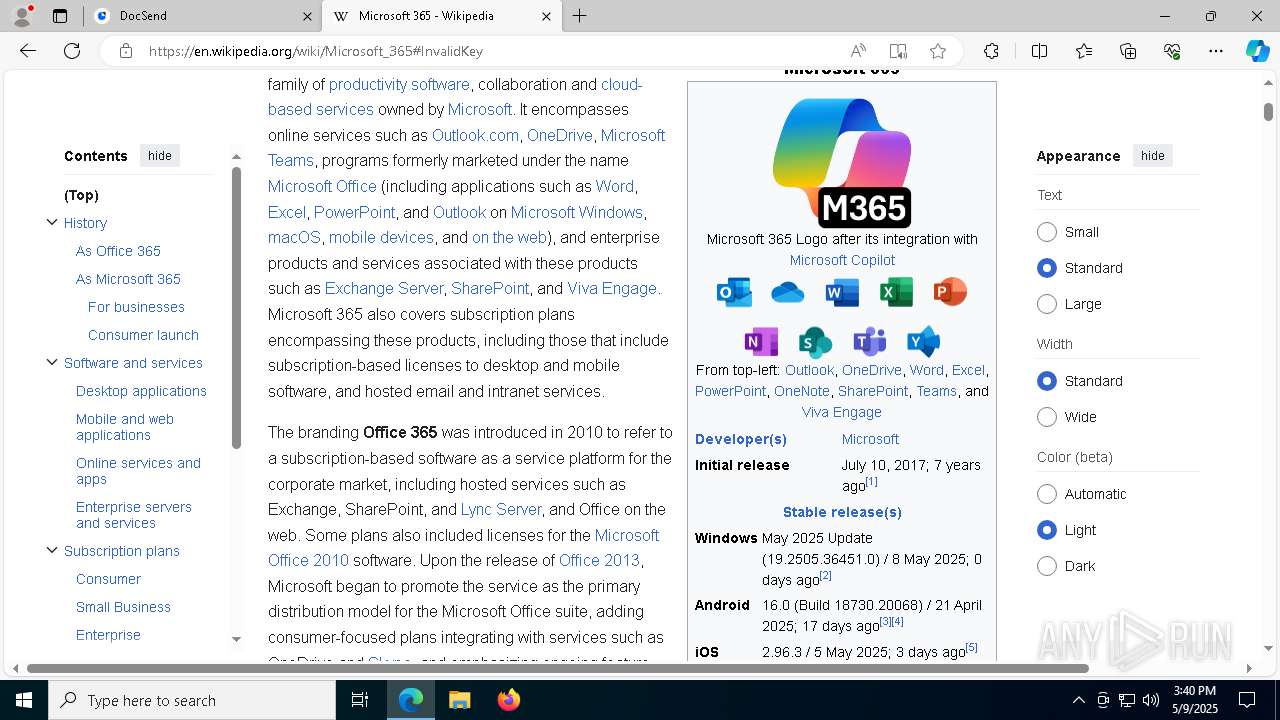The height and width of the screenshot is (720, 1280).
Task: Jump to Enterprise servers and services
Action: (134, 515)
